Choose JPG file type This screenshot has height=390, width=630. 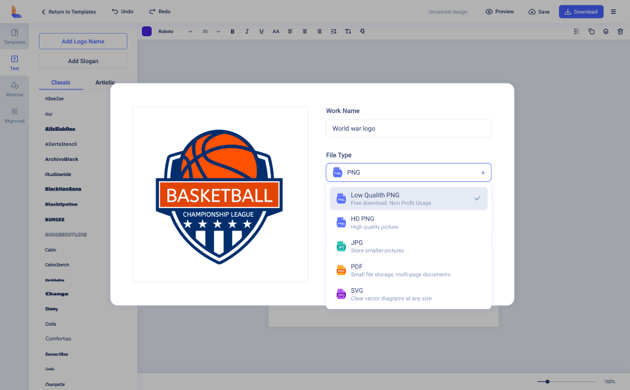[x=409, y=246]
